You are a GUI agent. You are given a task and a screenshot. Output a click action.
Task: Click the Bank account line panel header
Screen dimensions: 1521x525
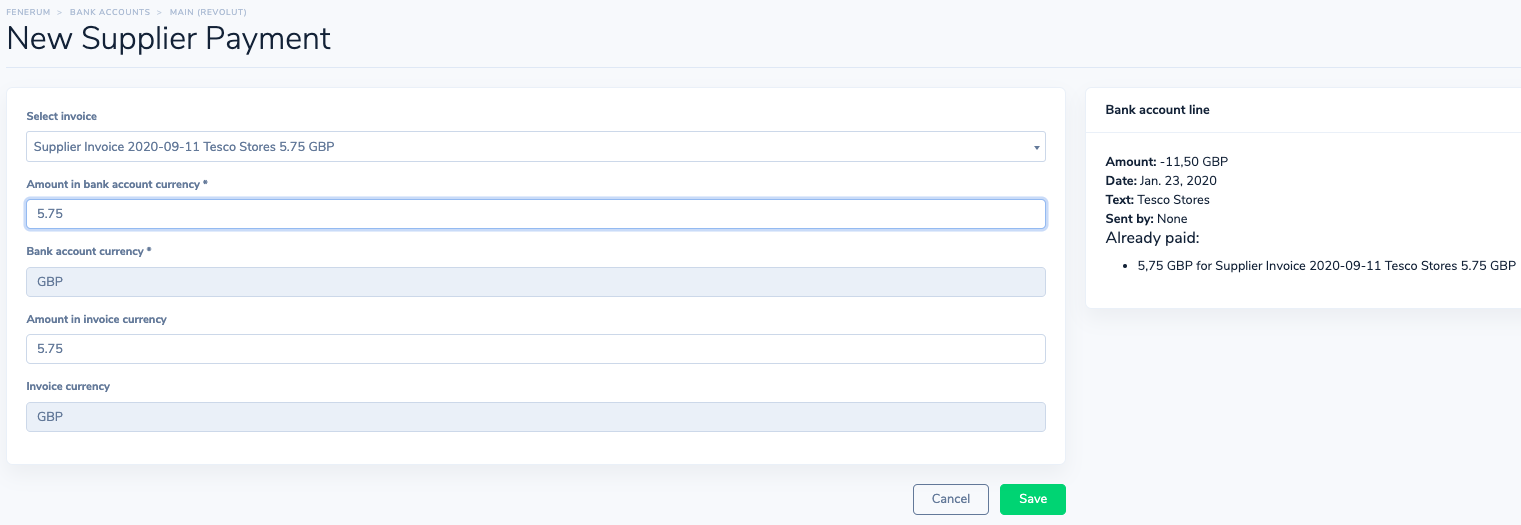1158,110
